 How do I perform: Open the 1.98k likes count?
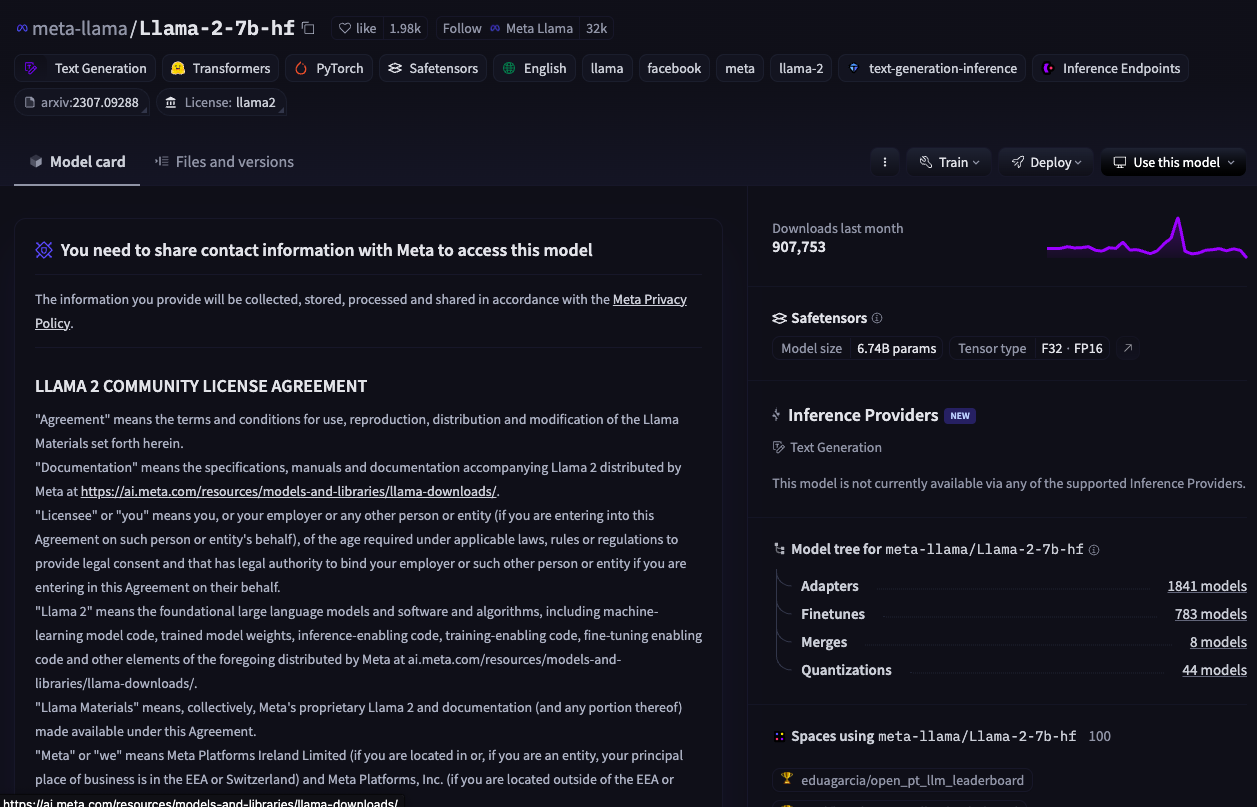(405, 28)
